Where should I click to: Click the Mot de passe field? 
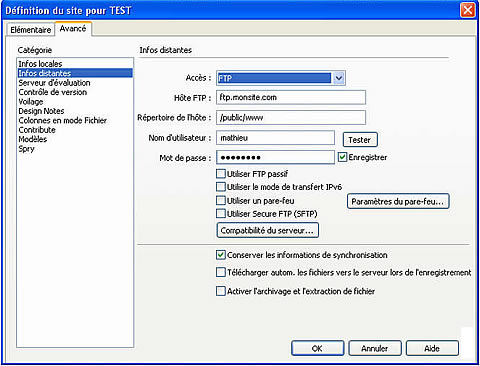(x=275, y=157)
